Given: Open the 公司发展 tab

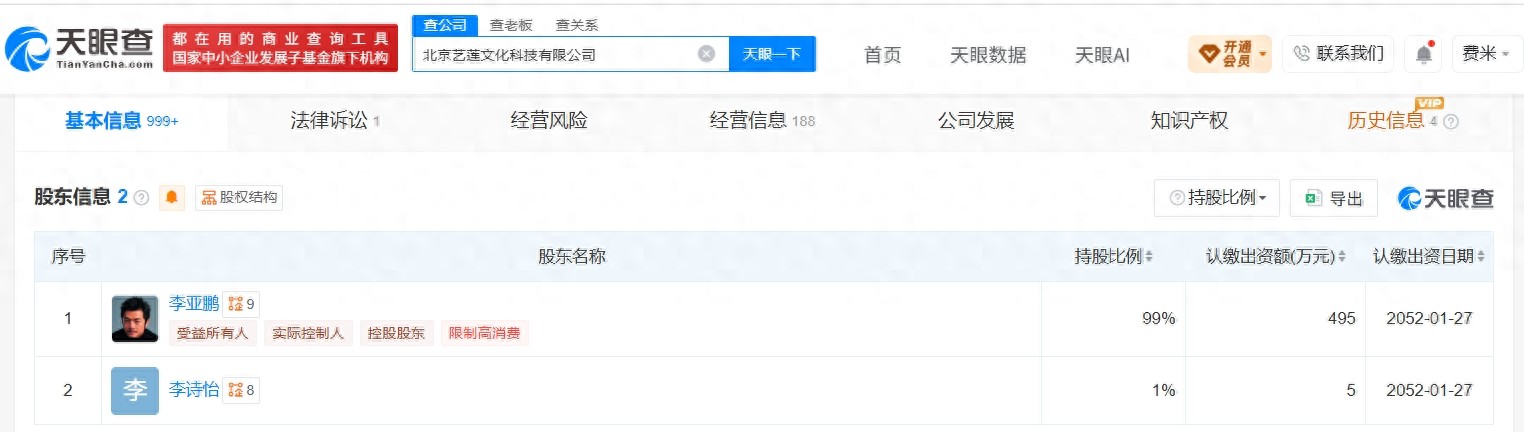Looking at the screenshot, I should [x=976, y=121].
